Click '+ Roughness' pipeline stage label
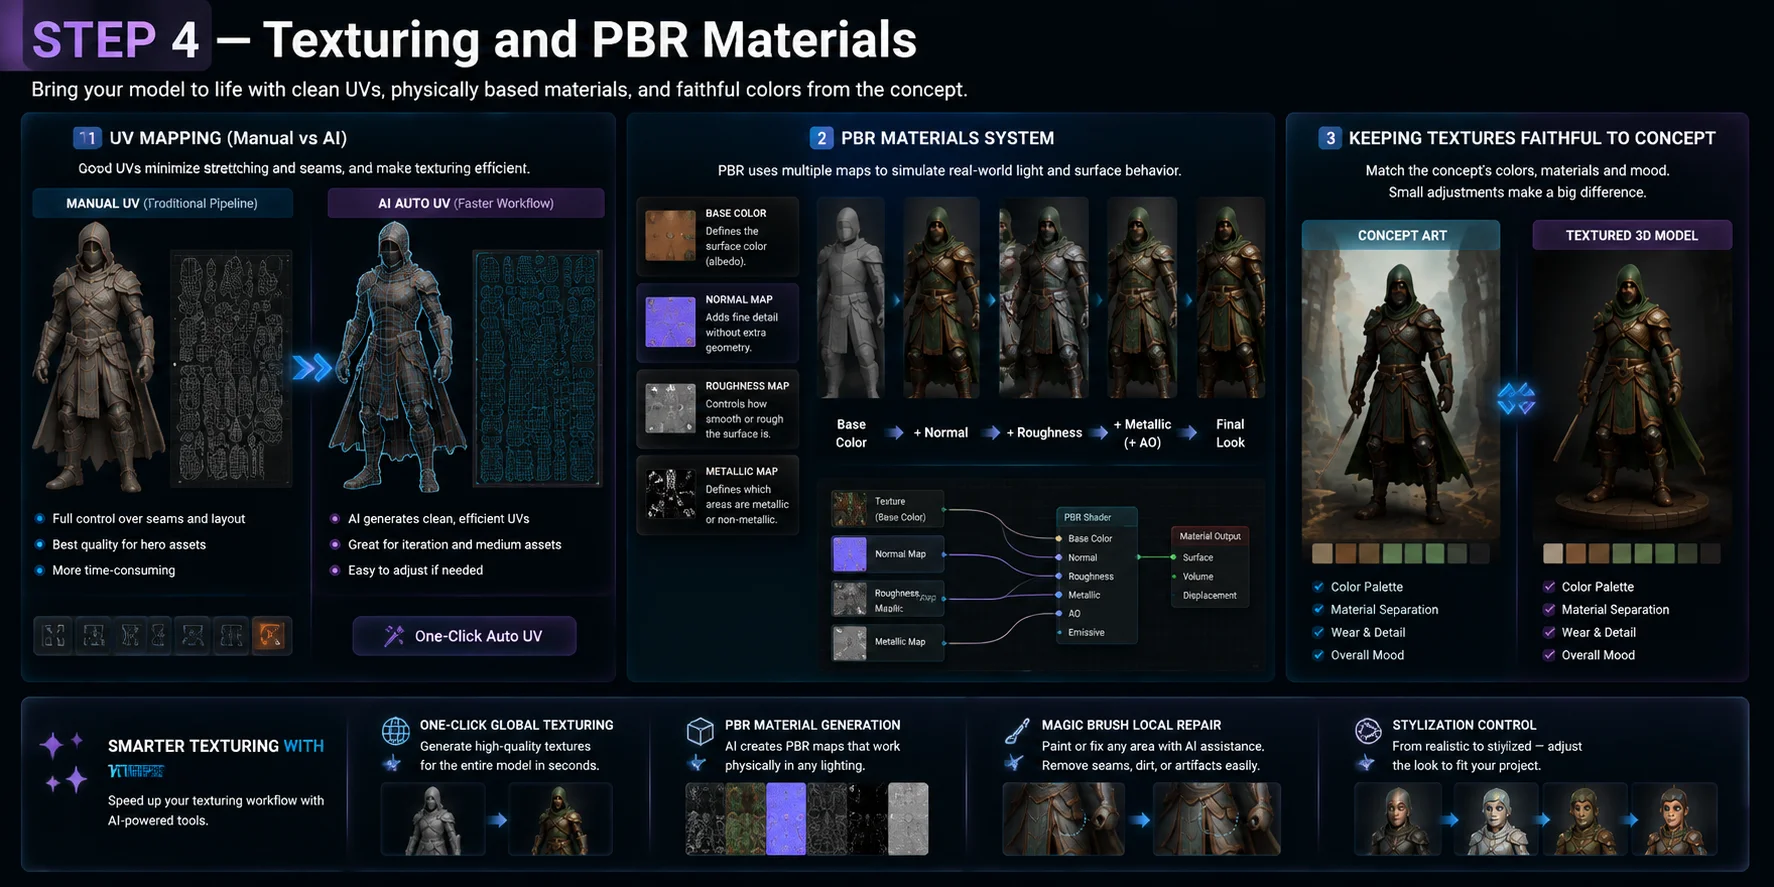The width and height of the screenshot is (1774, 887). [x=1044, y=433]
